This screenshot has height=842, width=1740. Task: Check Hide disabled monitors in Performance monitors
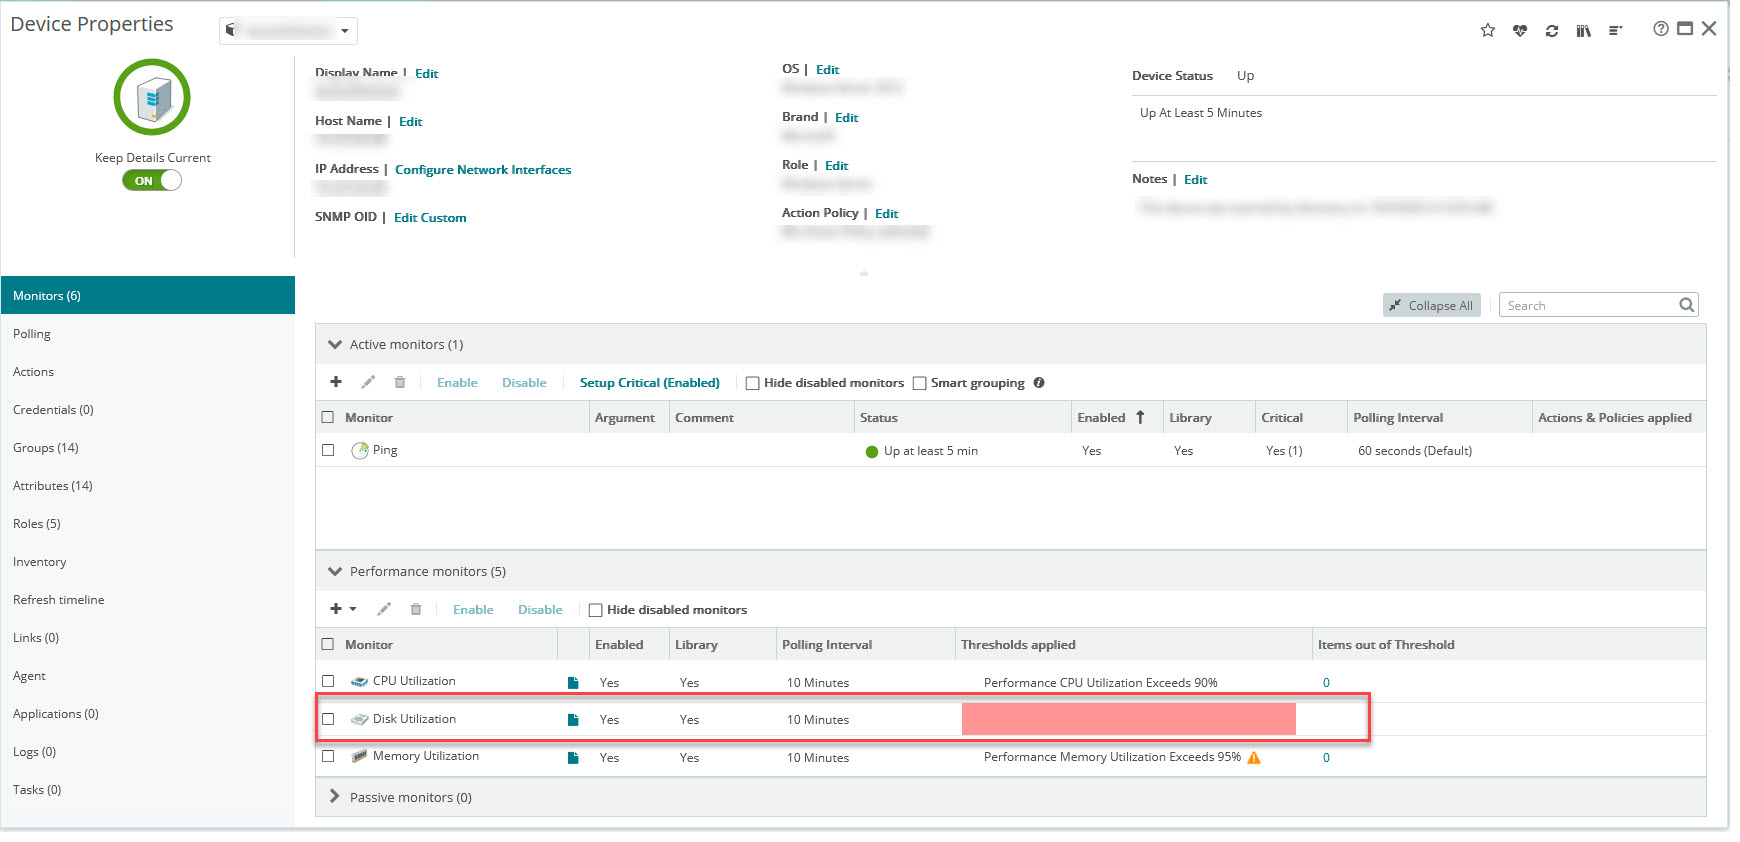(x=595, y=610)
